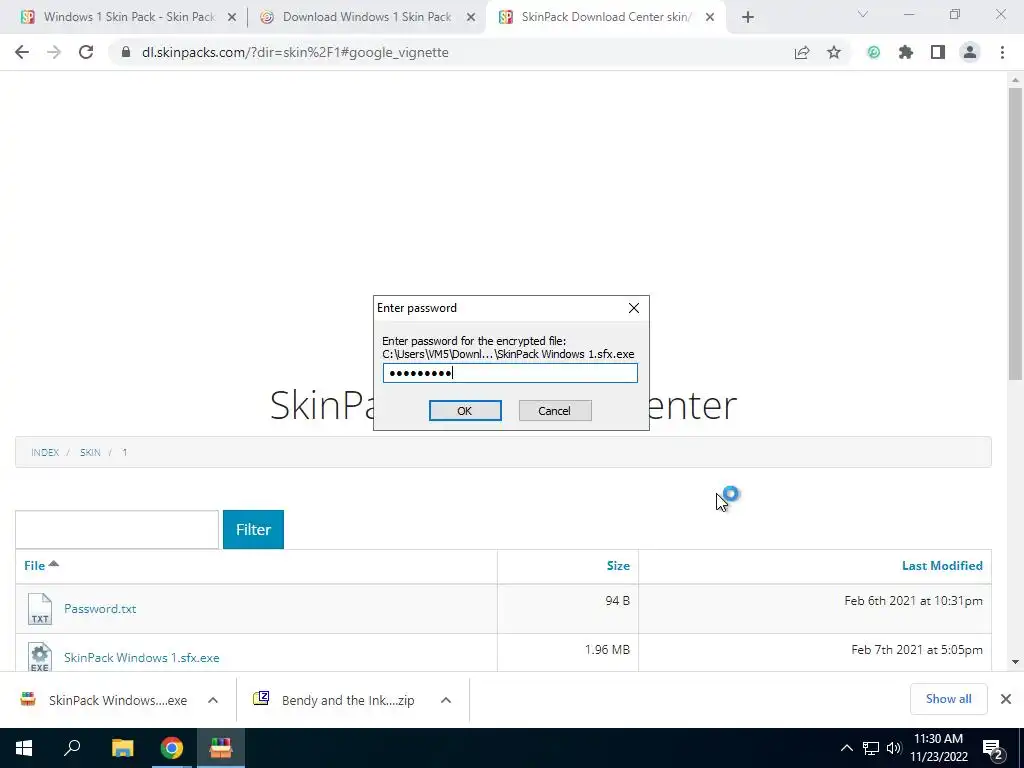This screenshot has width=1024, height=768.
Task: Cancel the password dialog
Action: pos(555,411)
